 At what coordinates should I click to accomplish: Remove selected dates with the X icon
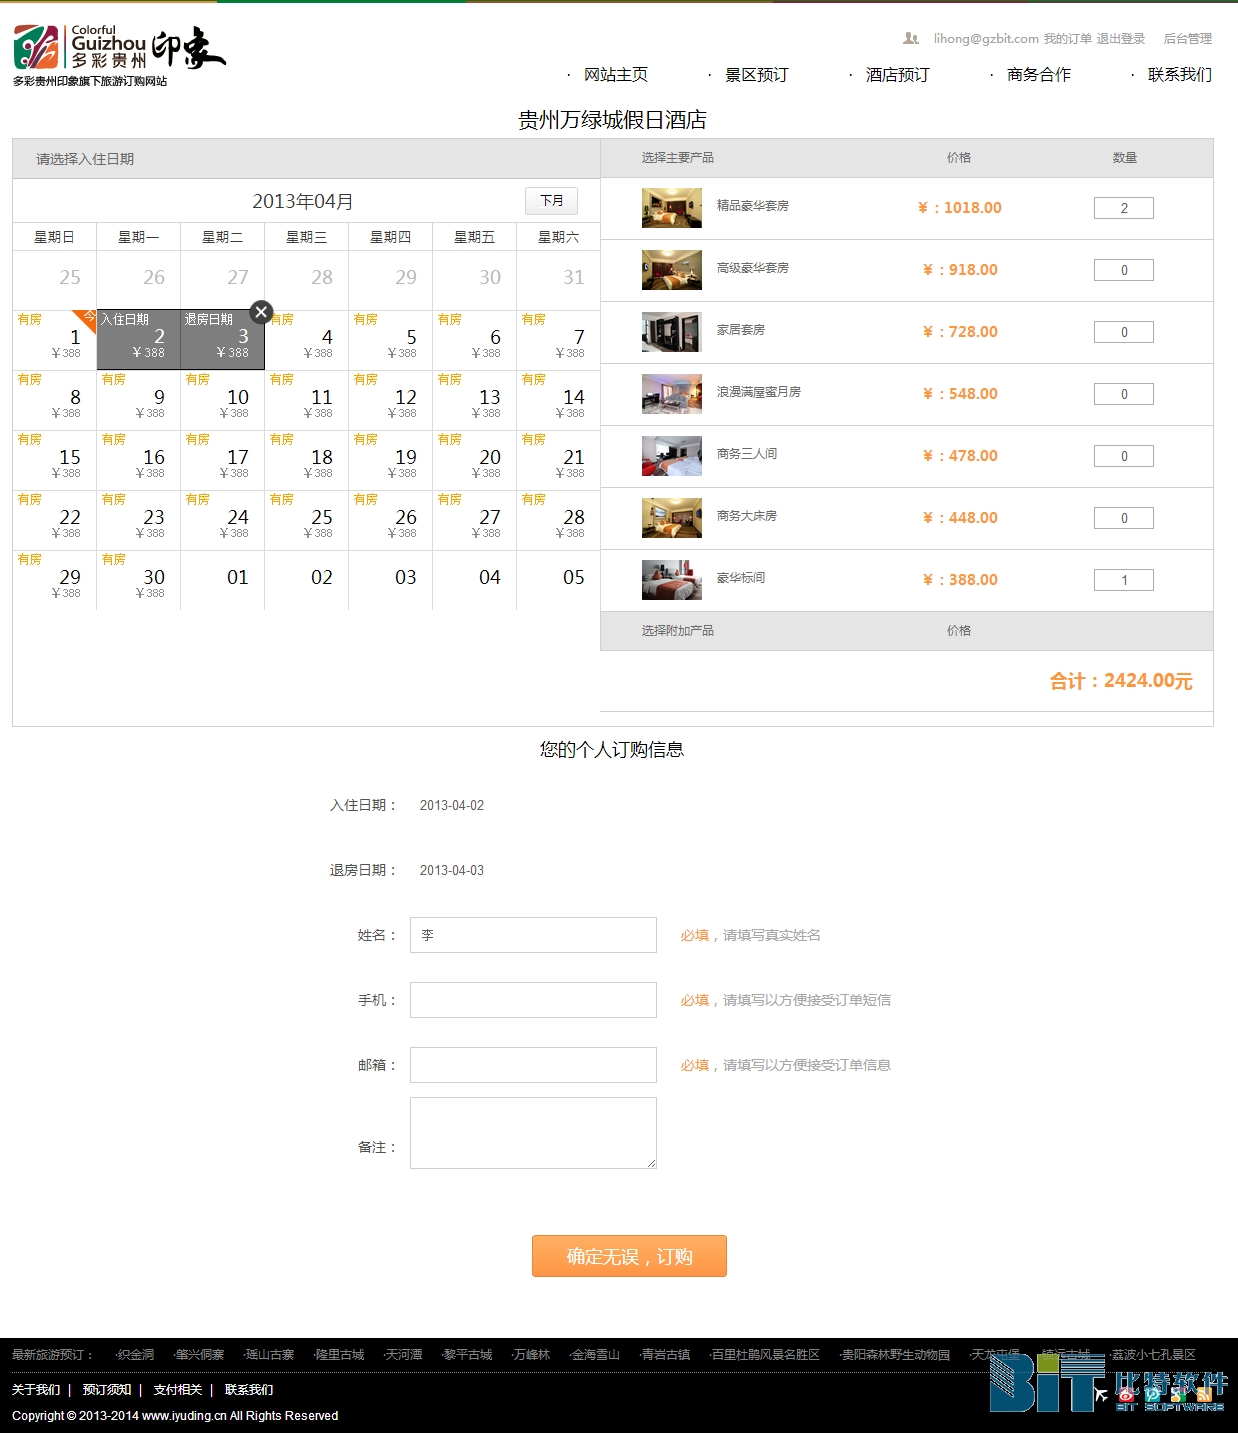(261, 312)
